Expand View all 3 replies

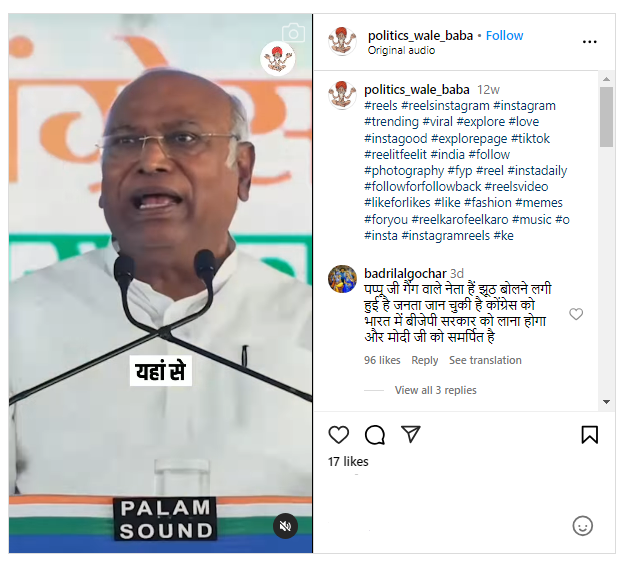[435, 390]
